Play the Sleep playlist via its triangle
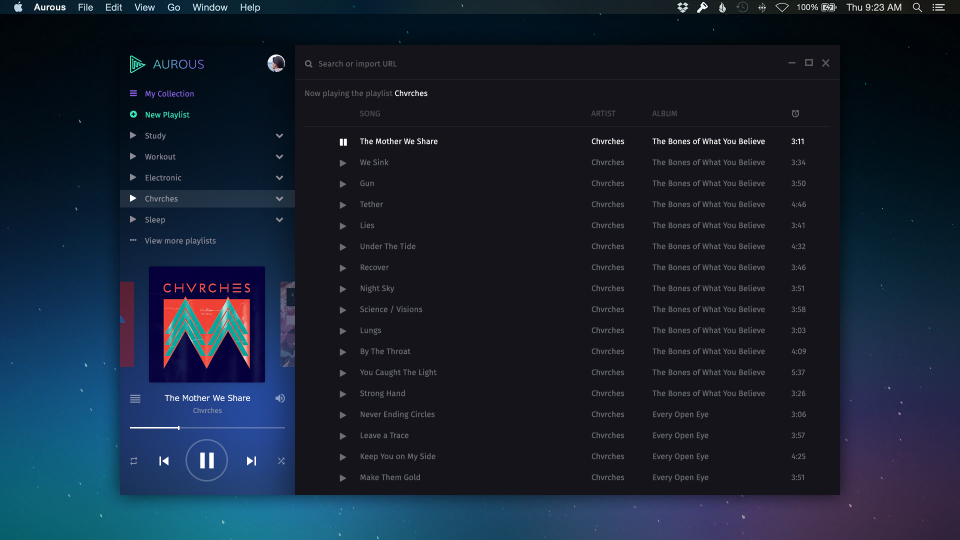Screen dimensions: 960x540 (x=133, y=219)
